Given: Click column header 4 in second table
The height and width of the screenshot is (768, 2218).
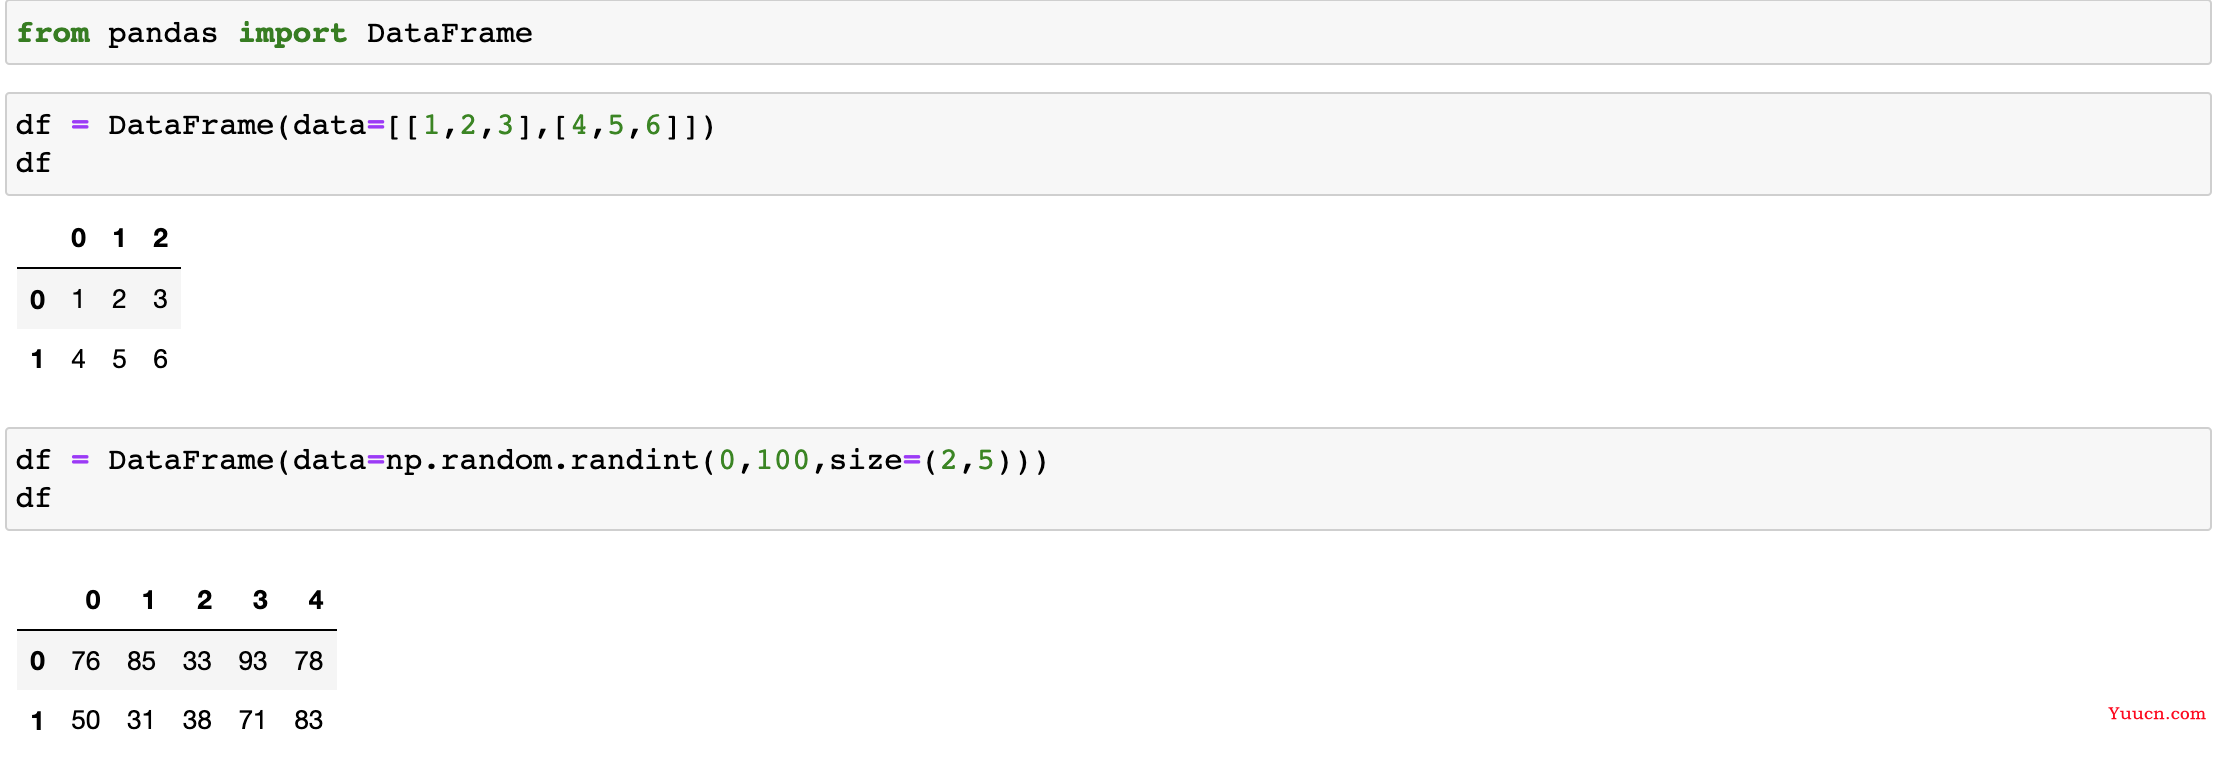Looking at the screenshot, I should (315, 600).
